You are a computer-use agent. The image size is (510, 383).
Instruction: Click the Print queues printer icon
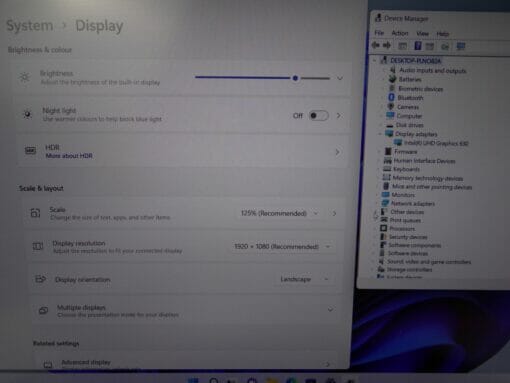(384, 220)
